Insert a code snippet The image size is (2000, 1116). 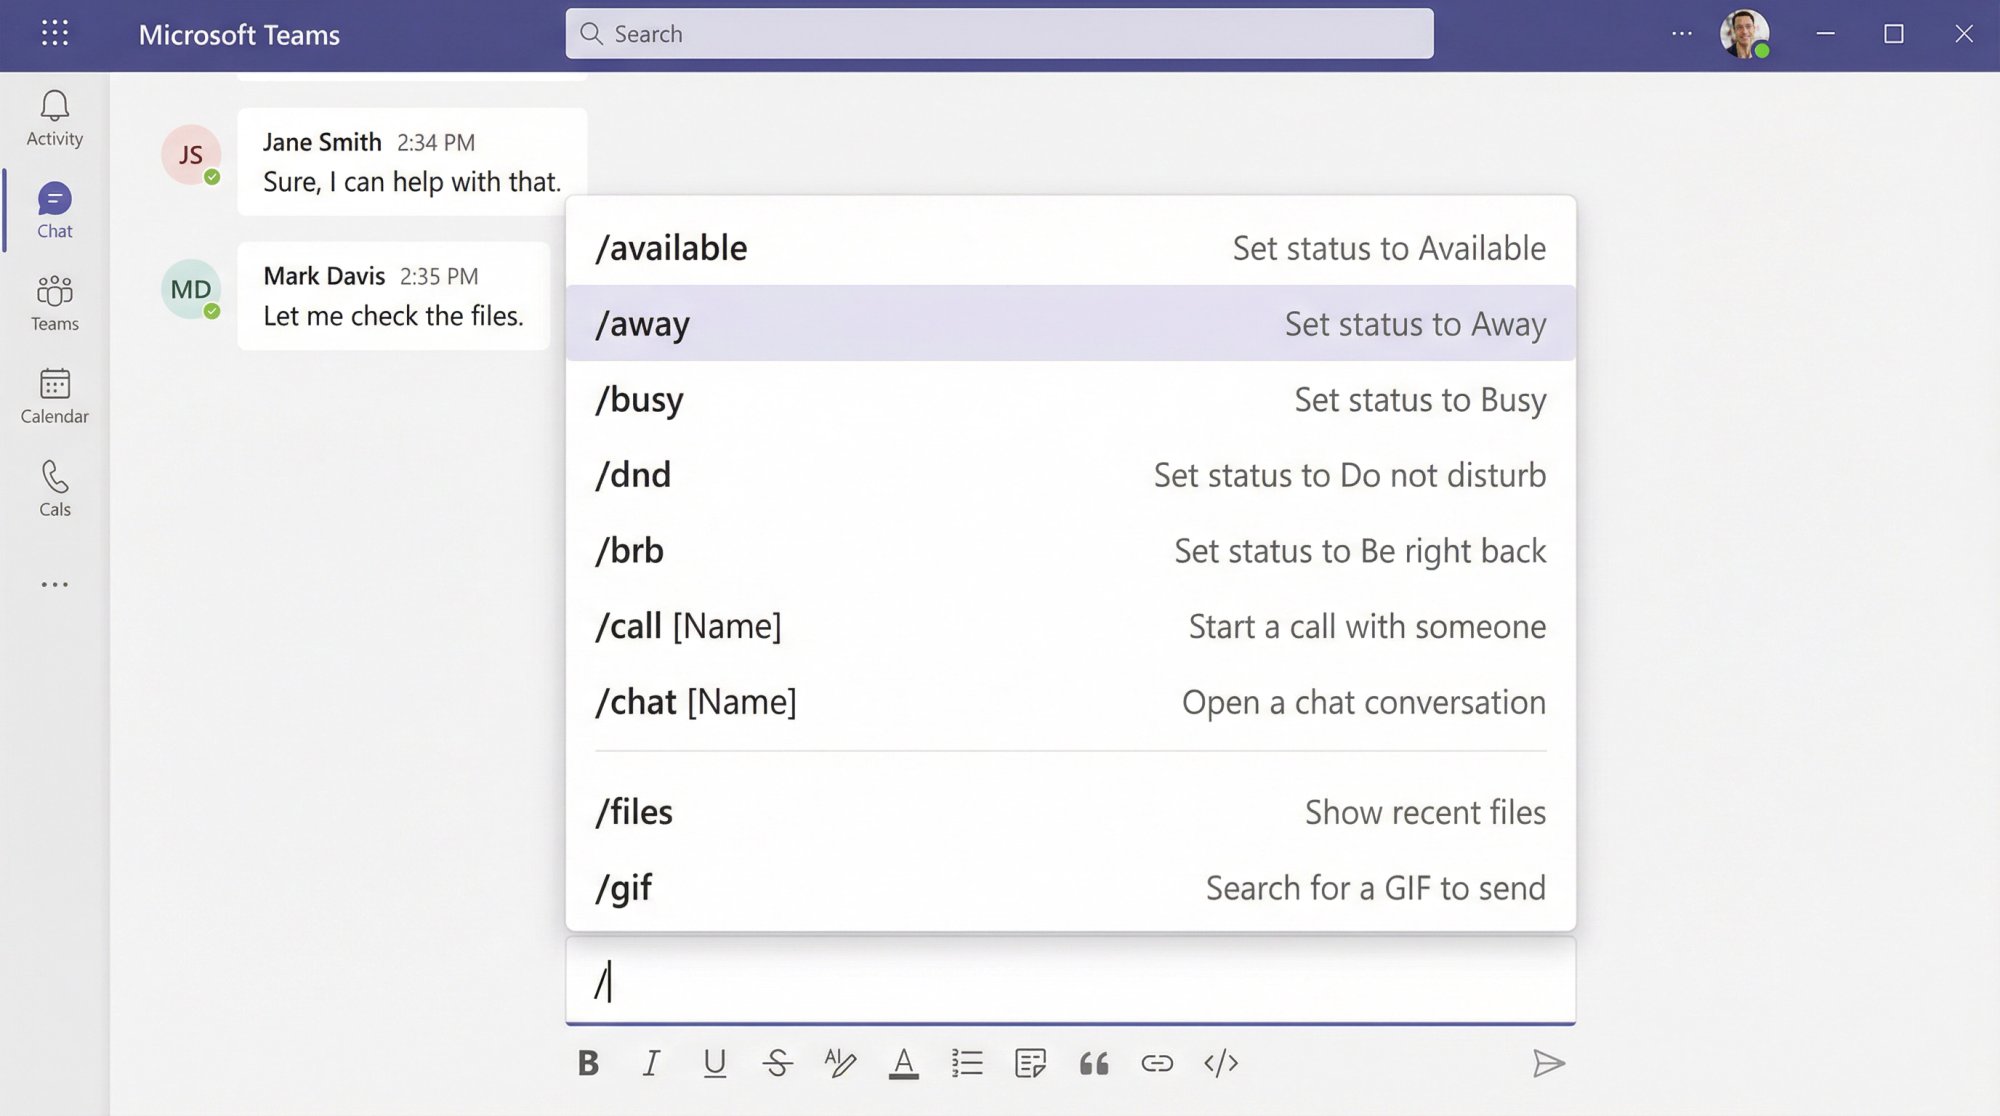[1222, 1063]
